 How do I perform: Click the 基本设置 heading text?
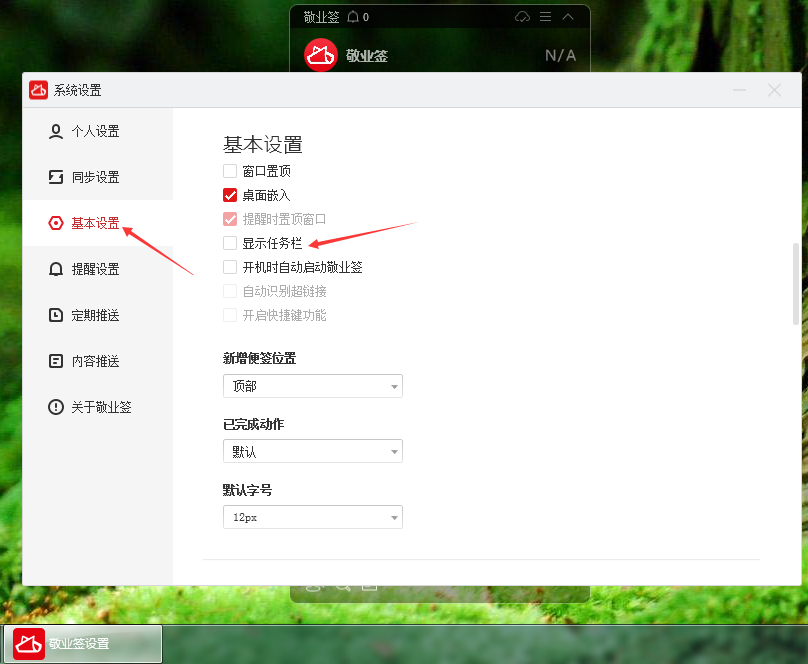[263, 145]
